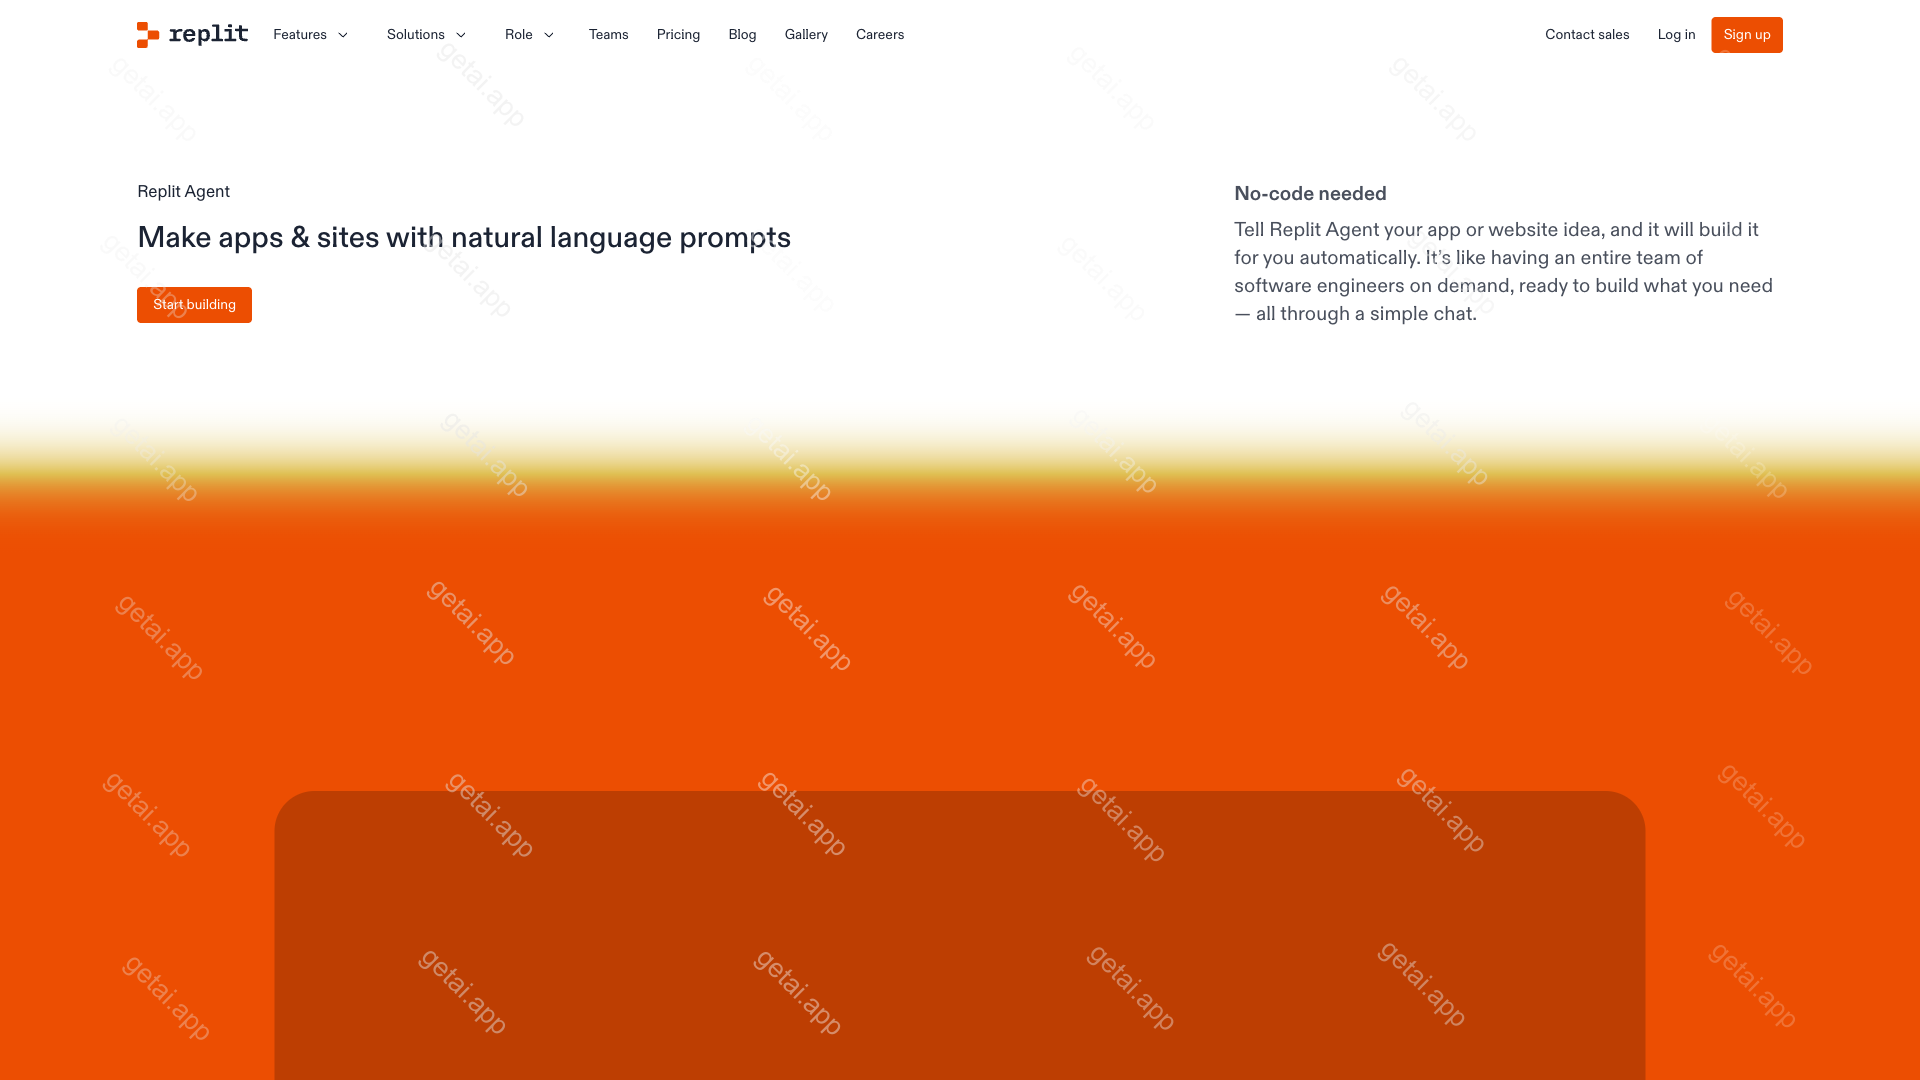Open the replit wordmark home link
1920x1080 pixels.
(x=208, y=34)
